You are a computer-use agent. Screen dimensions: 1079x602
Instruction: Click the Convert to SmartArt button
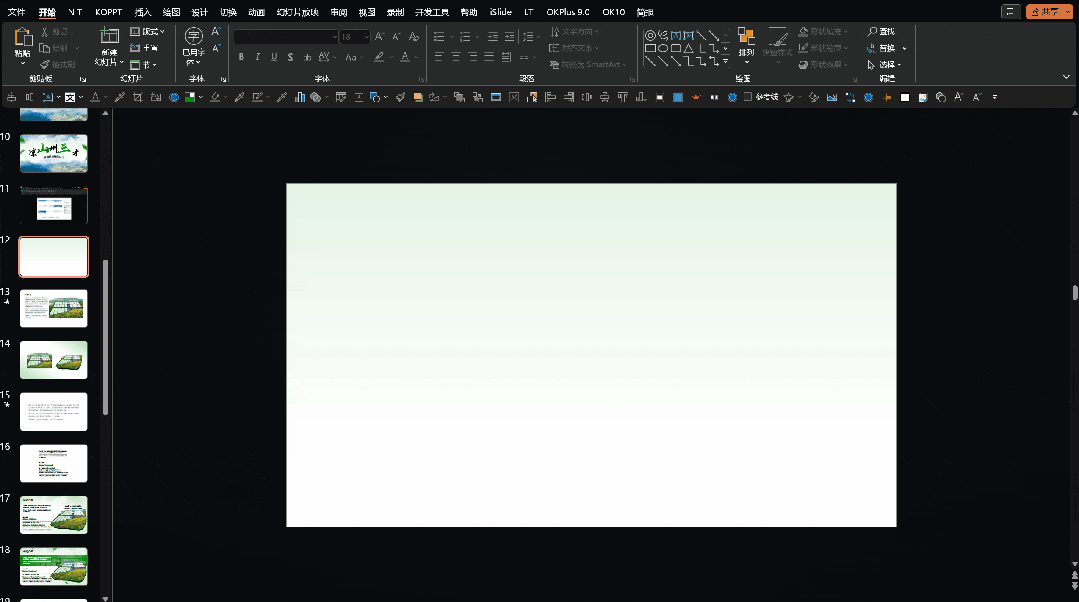coord(588,65)
